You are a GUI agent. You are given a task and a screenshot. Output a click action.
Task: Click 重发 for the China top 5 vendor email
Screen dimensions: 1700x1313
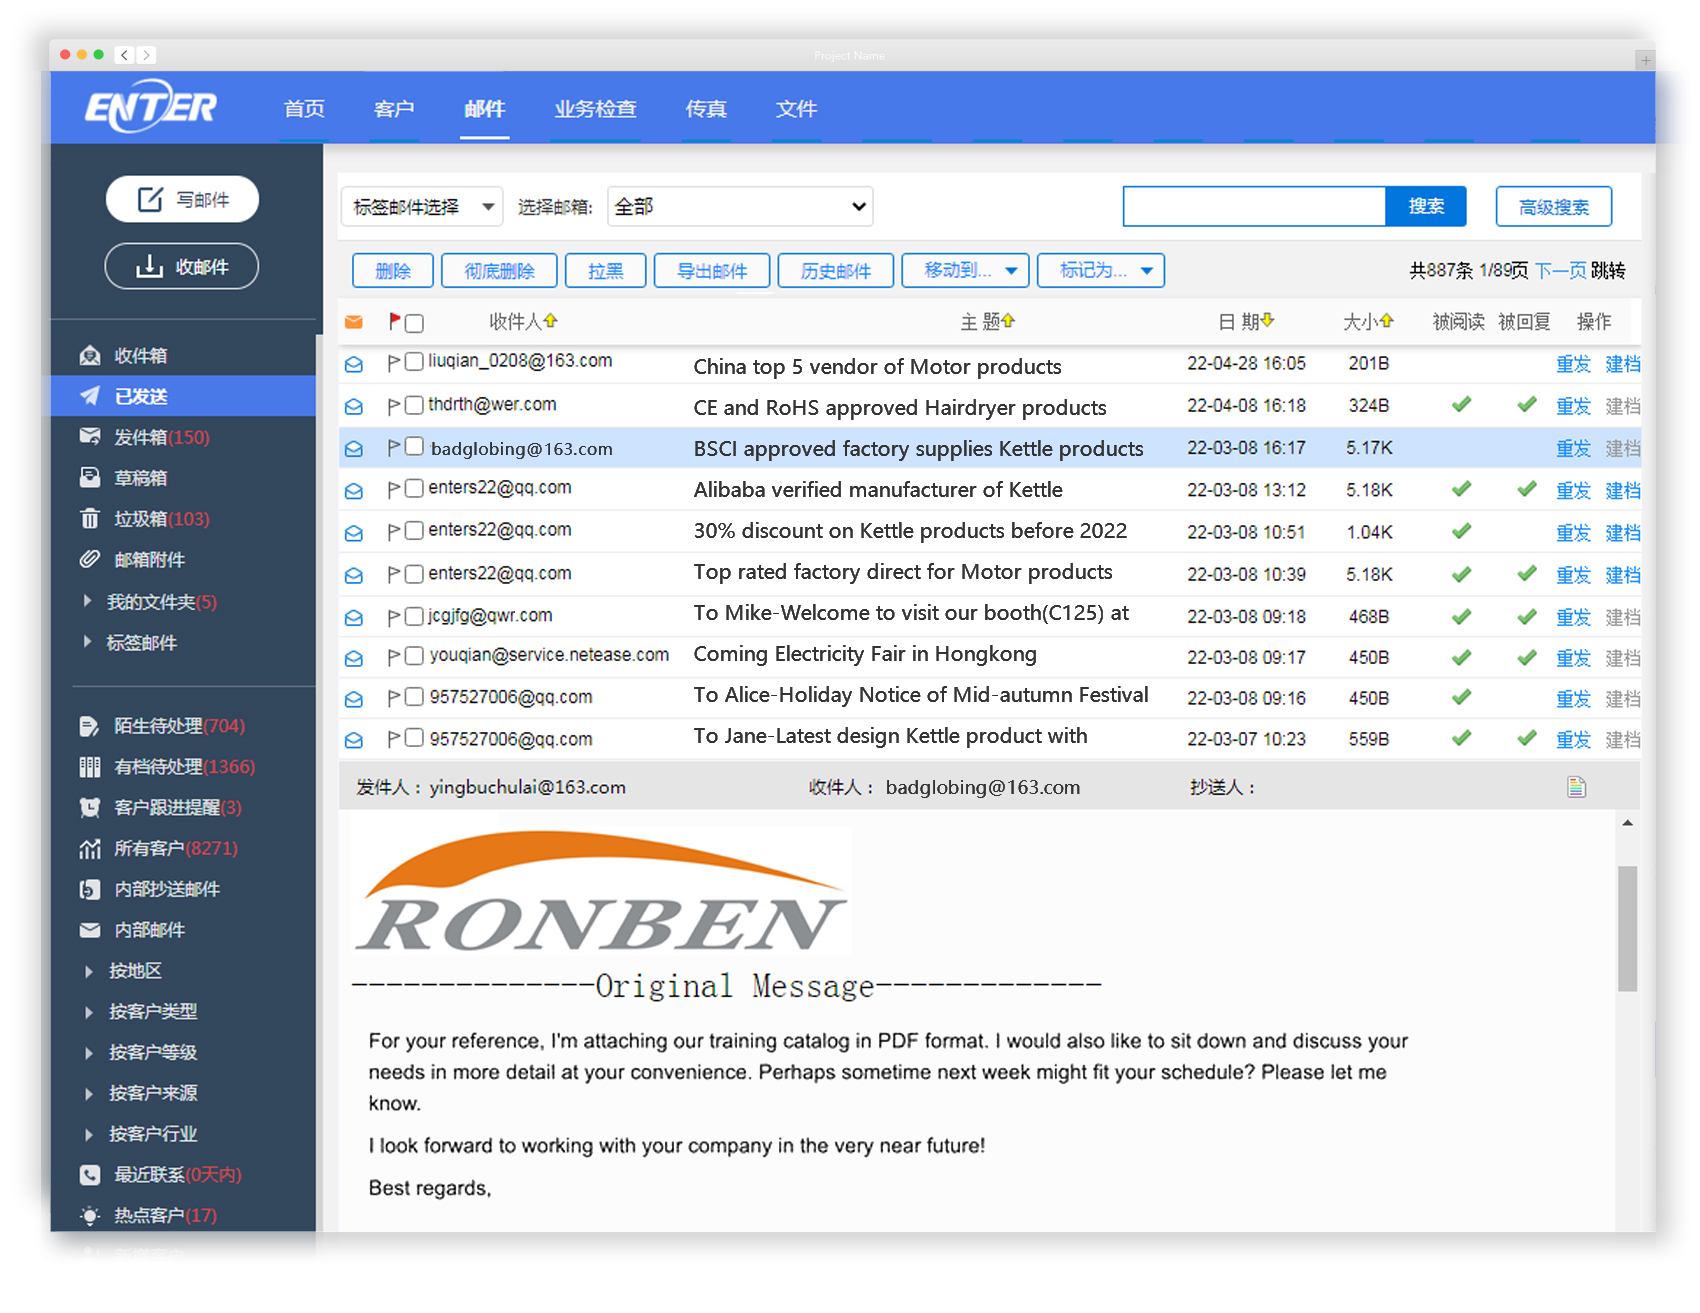(x=1573, y=364)
